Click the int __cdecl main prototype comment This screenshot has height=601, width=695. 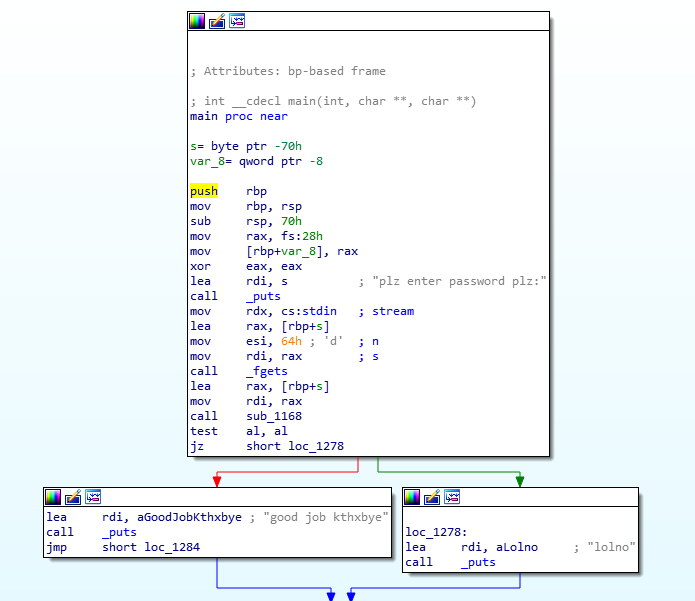pos(333,101)
